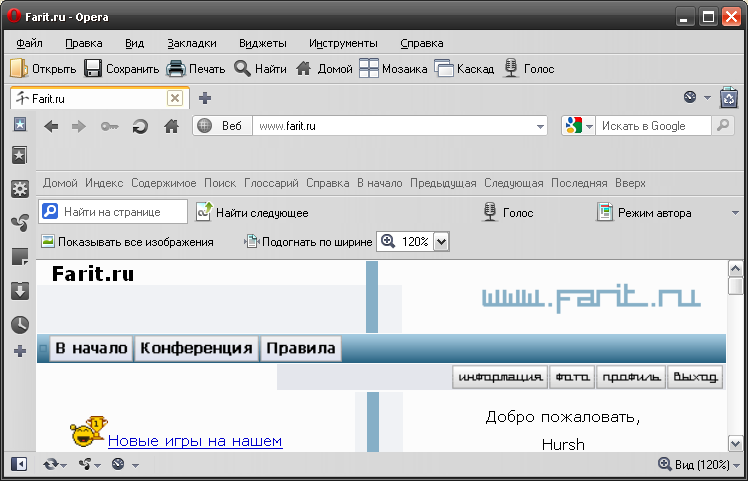Toggle the panel sidebar with bottom-left button
The image size is (748, 481).
19,464
